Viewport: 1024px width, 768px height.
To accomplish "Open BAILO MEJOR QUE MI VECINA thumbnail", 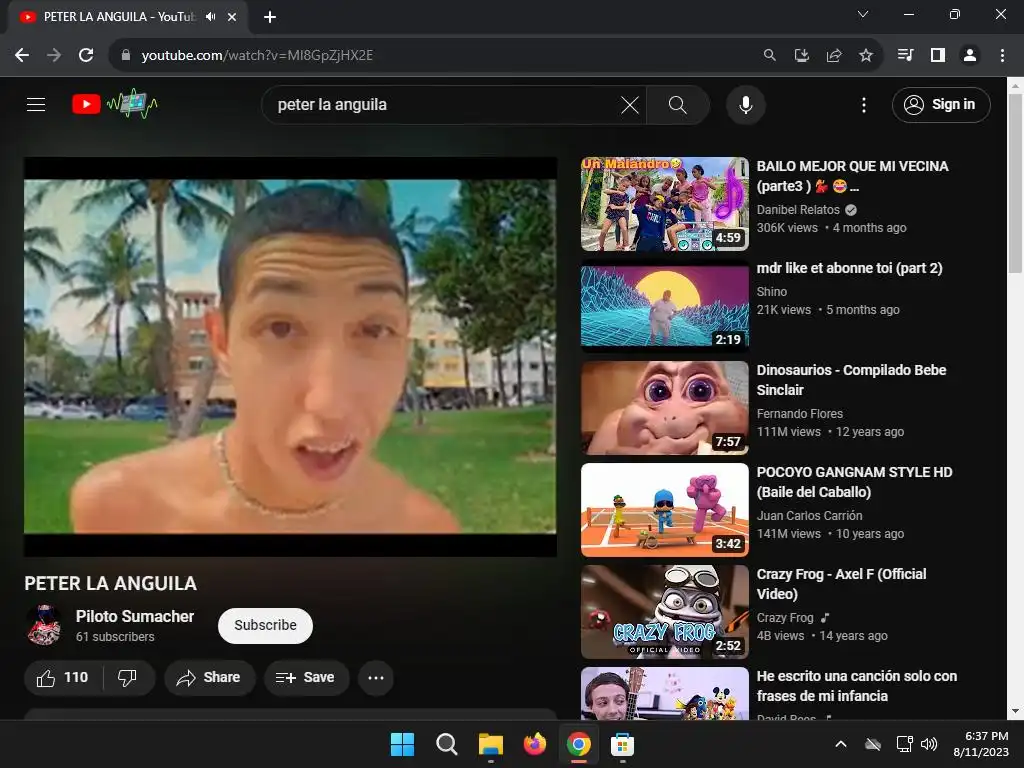I will click(664, 204).
